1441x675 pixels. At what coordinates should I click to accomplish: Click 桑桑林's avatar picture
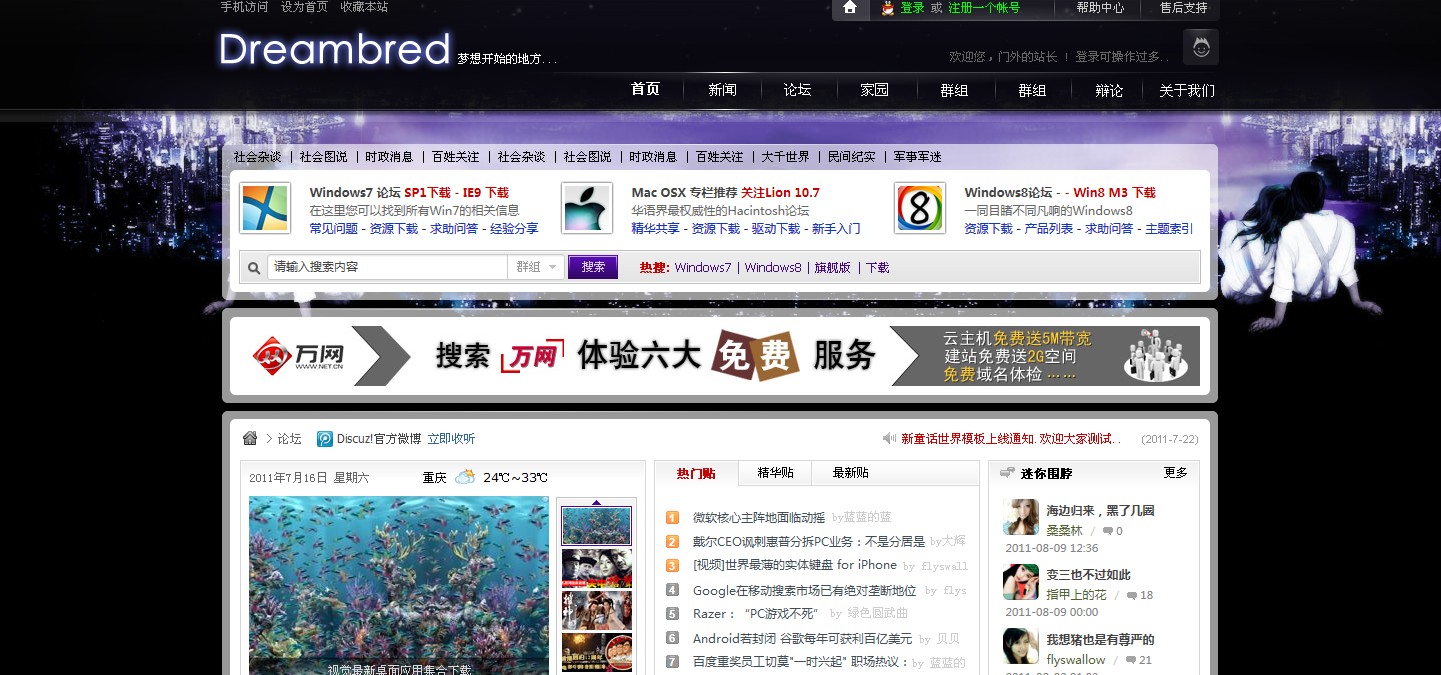point(1021,517)
